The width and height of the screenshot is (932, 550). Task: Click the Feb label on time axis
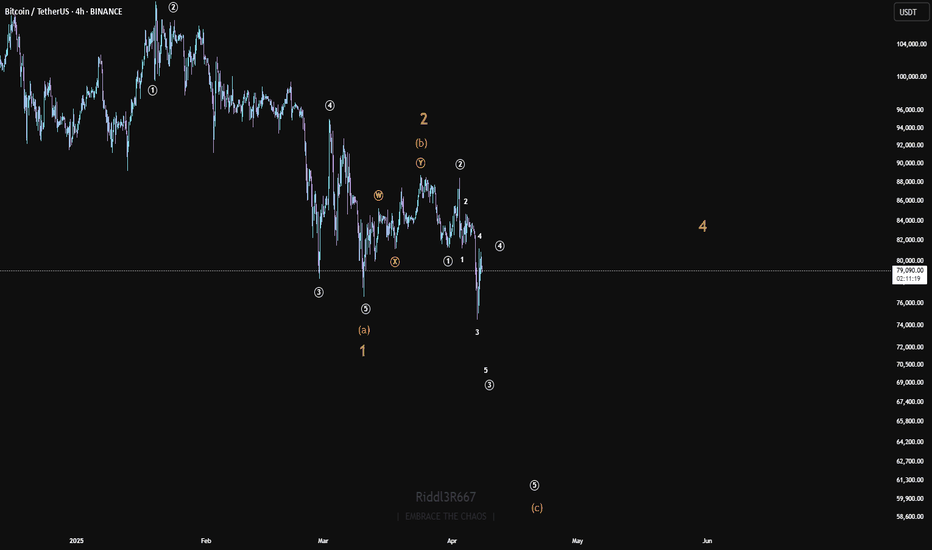pos(206,541)
